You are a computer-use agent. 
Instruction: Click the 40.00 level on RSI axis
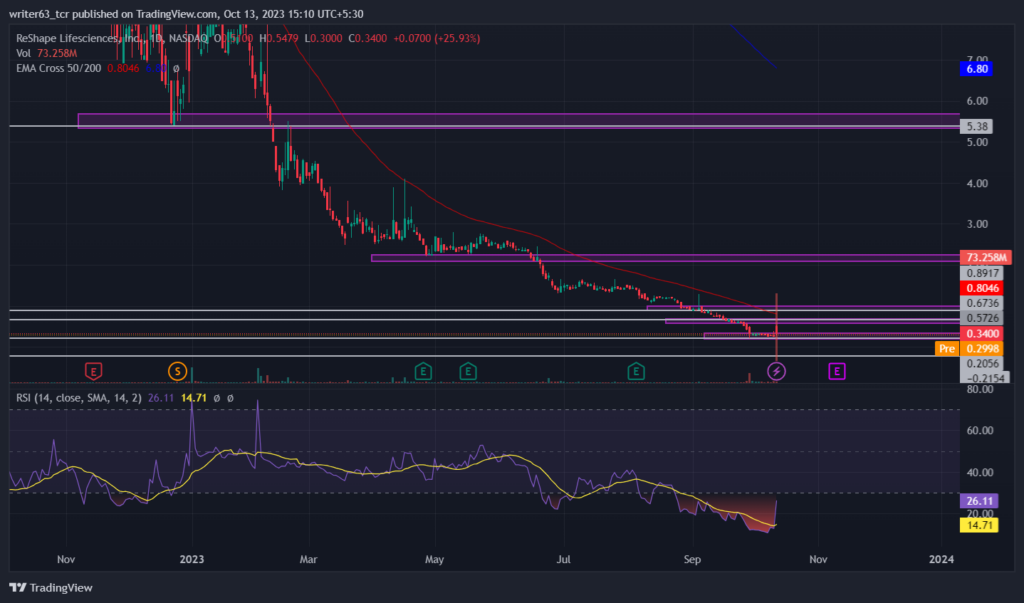978,472
